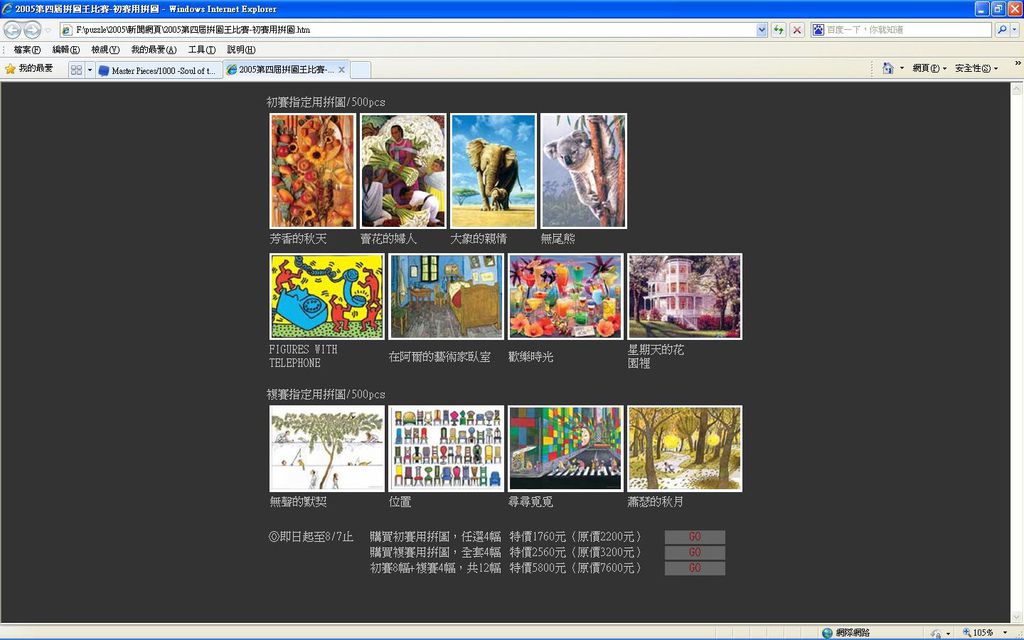Open the 說明 (Help) menu
The image size is (1024, 640).
point(241,50)
